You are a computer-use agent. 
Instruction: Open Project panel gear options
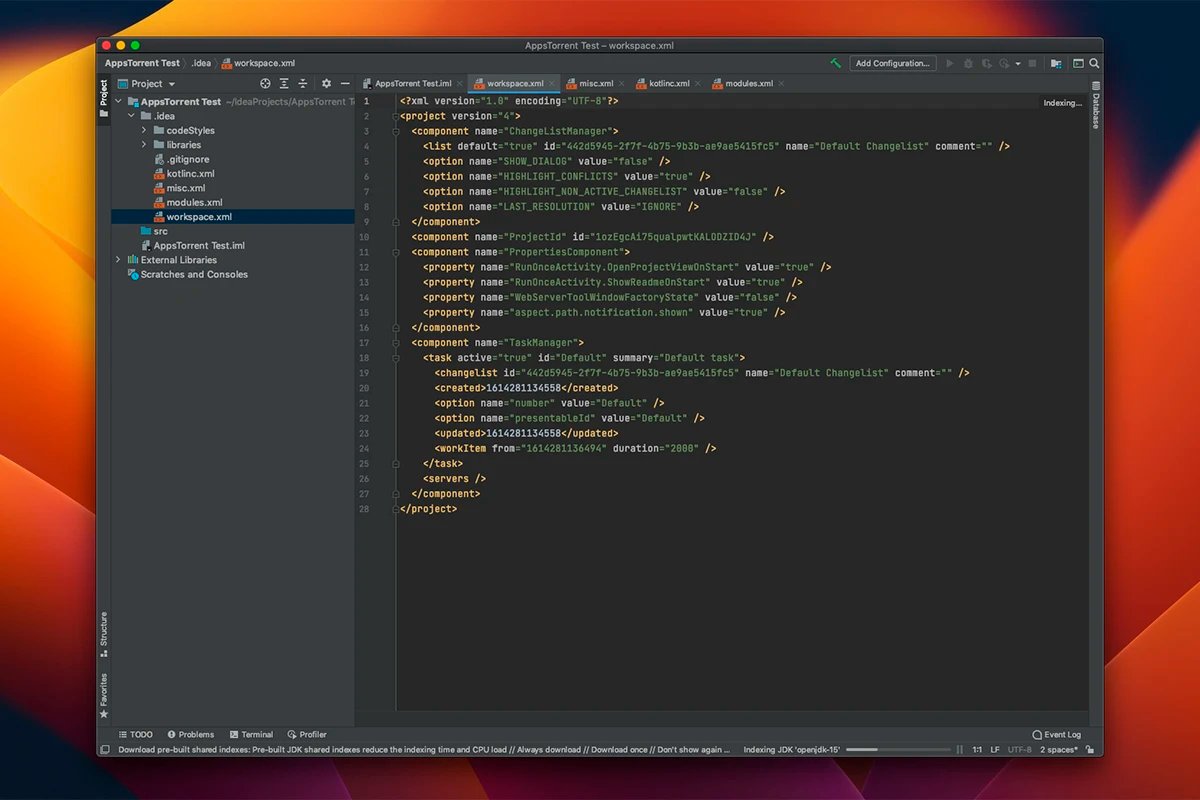tap(326, 84)
